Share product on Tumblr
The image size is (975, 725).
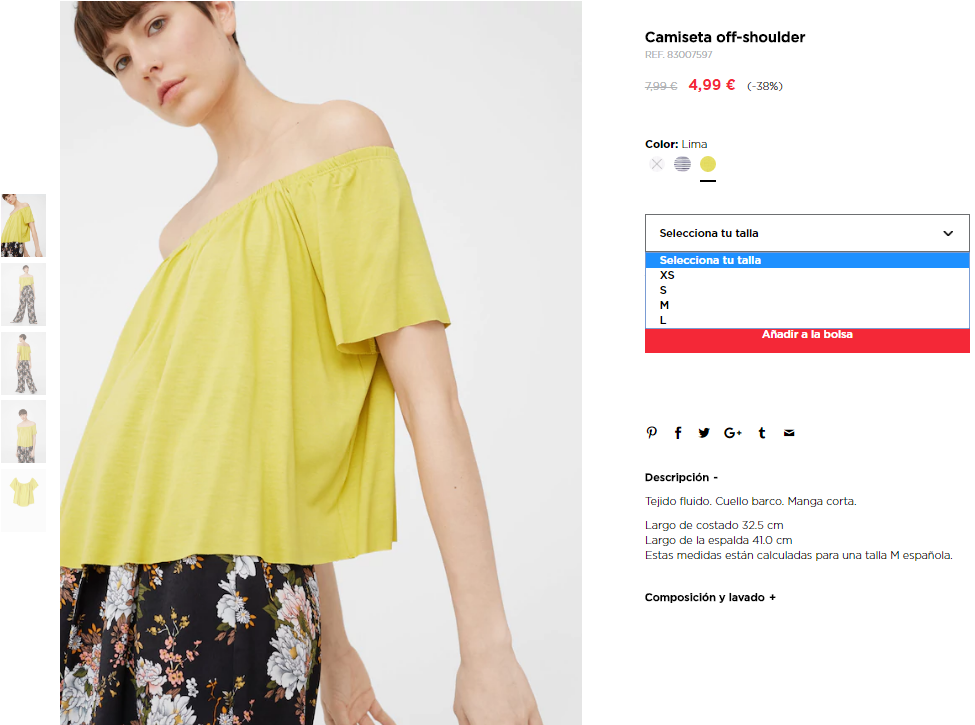tap(762, 433)
